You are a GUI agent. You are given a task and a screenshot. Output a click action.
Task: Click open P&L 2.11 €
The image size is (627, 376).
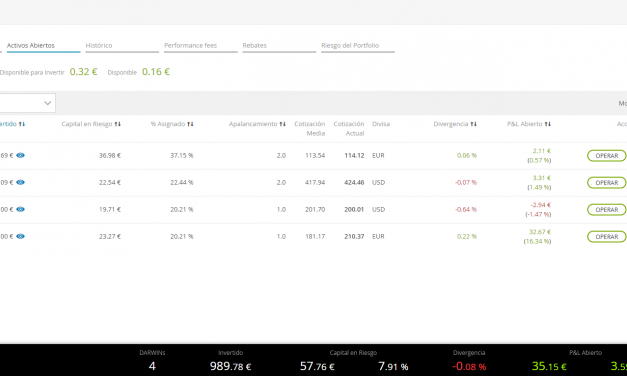[542, 151]
